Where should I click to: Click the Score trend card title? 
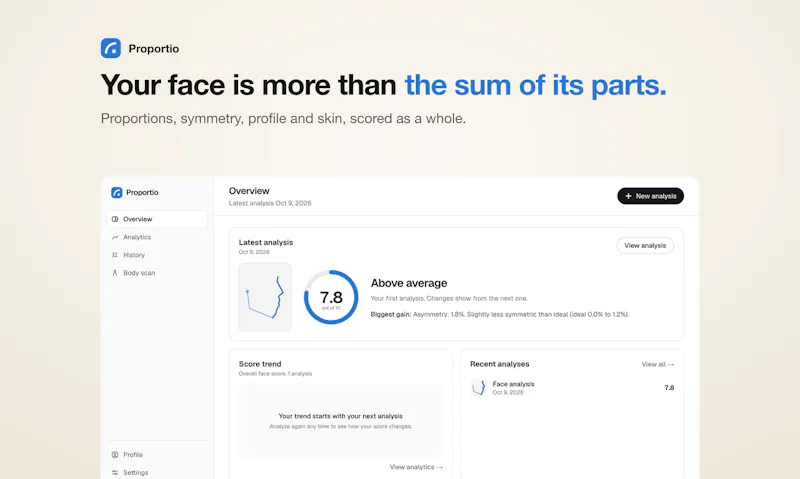[x=260, y=364]
